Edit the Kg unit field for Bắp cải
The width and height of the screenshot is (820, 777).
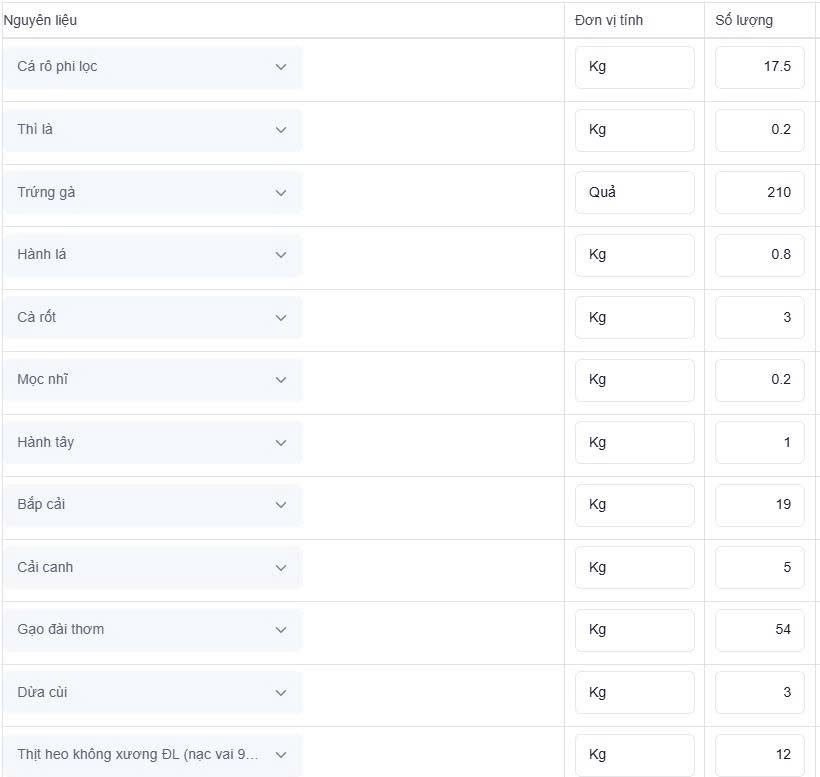point(634,505)
